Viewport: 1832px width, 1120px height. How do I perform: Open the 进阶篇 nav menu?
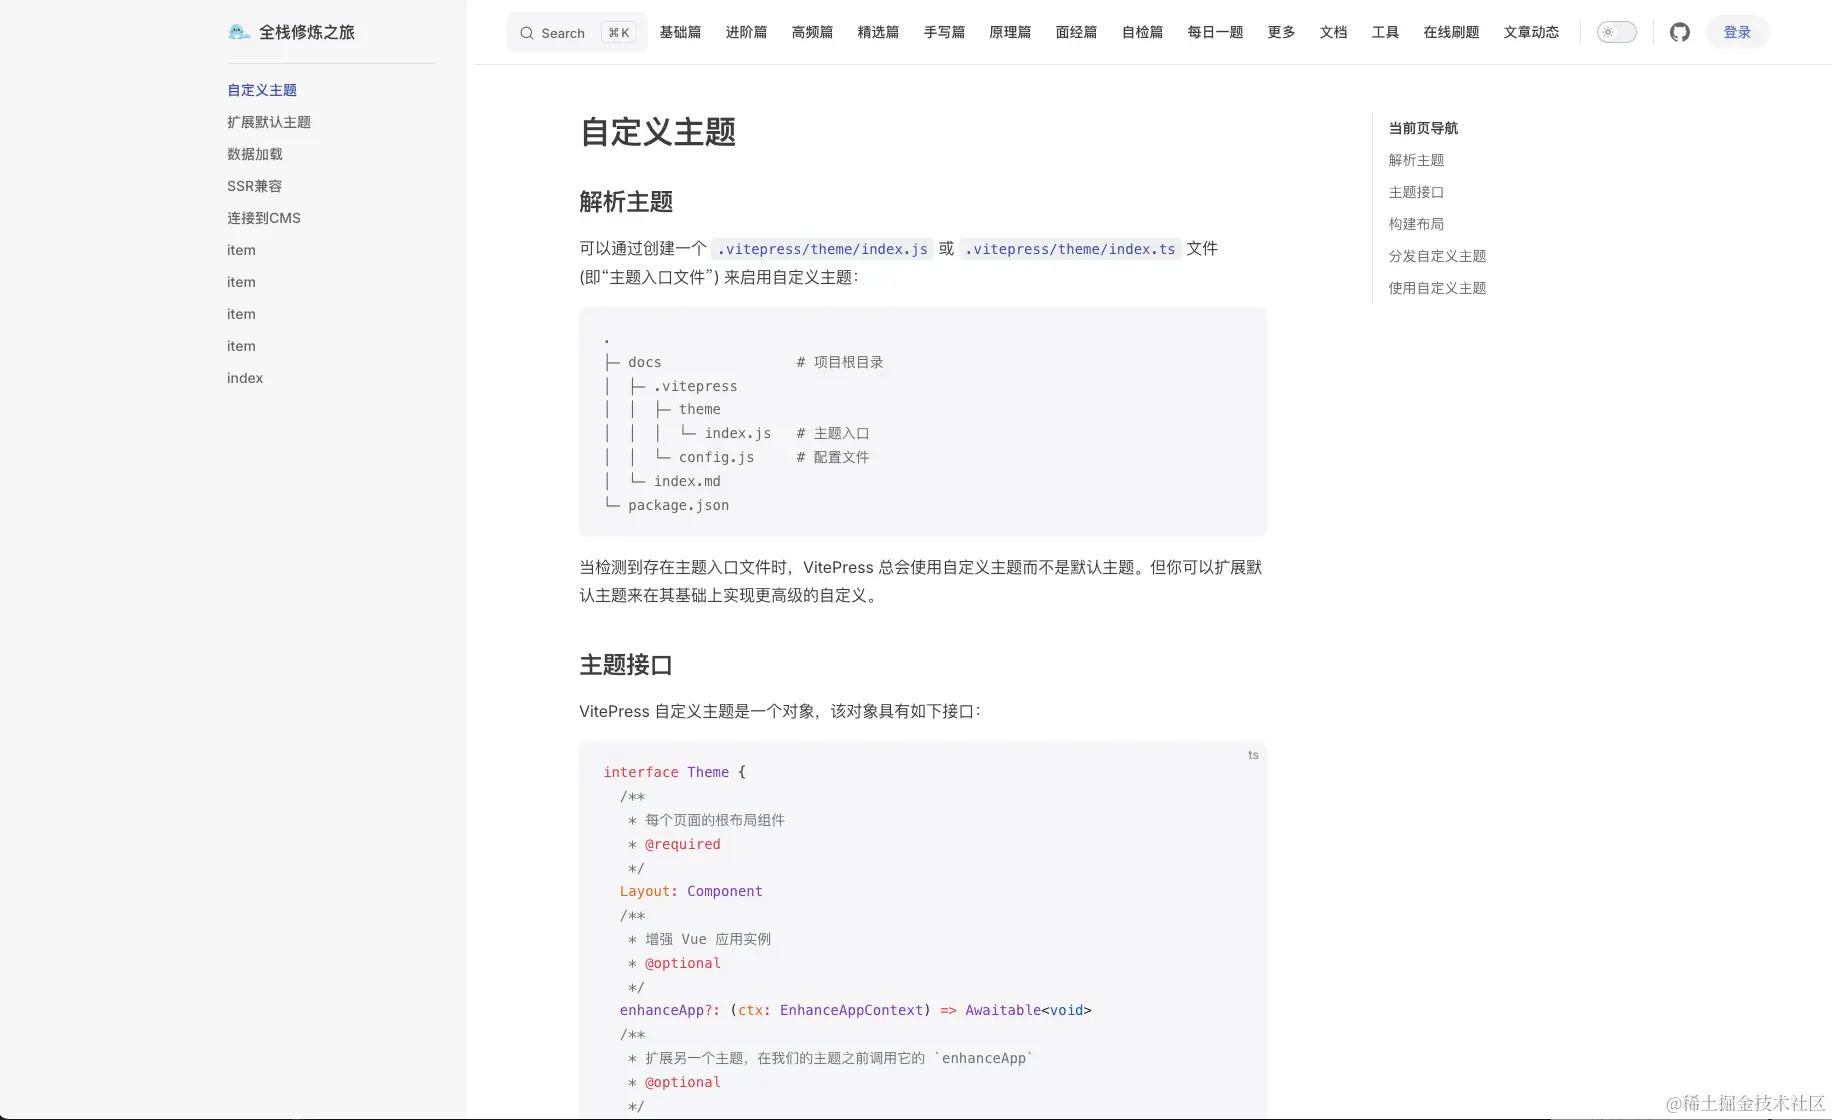(x=746, y=32)
